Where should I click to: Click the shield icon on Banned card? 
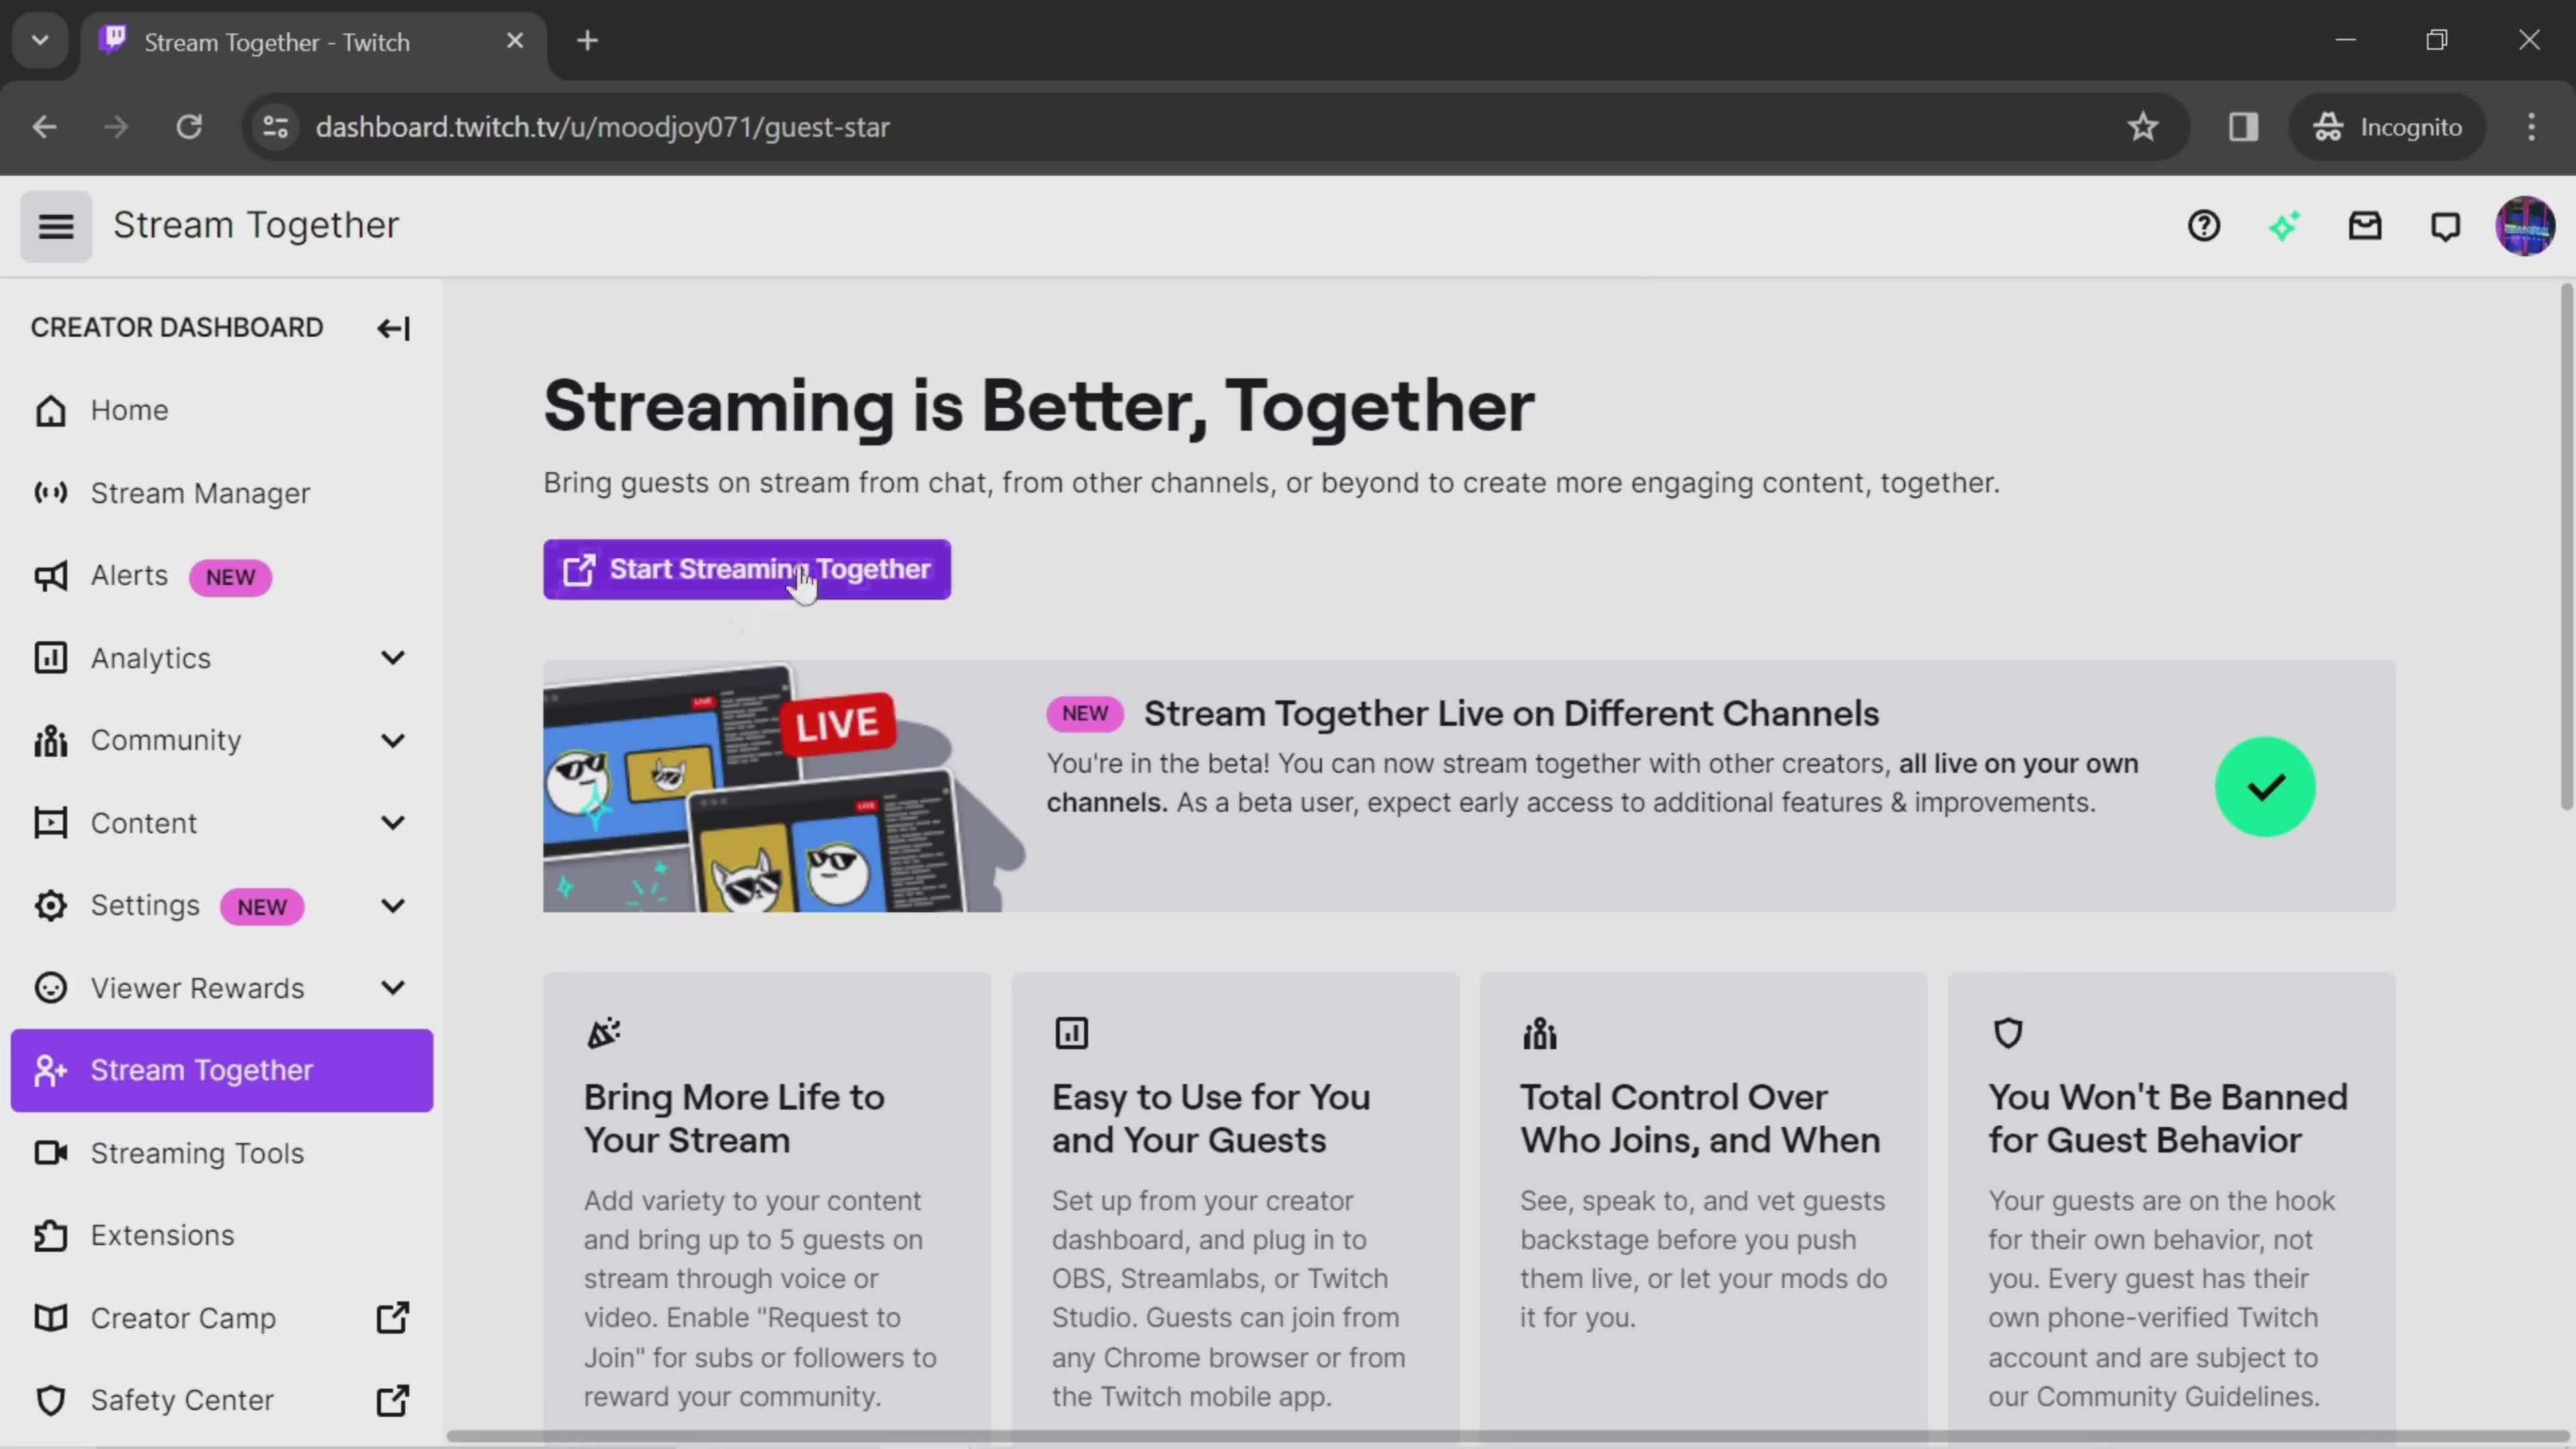pos(2008,1033)
